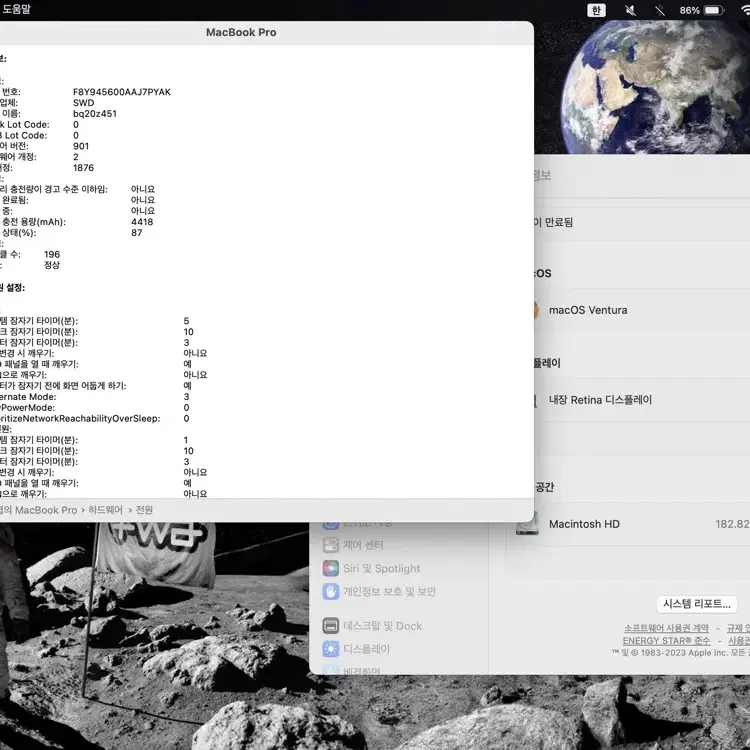The width and height of the screenshot is (750, 750).
Task: Click macOS Ventura in System Settings
Action: (588, 310)
